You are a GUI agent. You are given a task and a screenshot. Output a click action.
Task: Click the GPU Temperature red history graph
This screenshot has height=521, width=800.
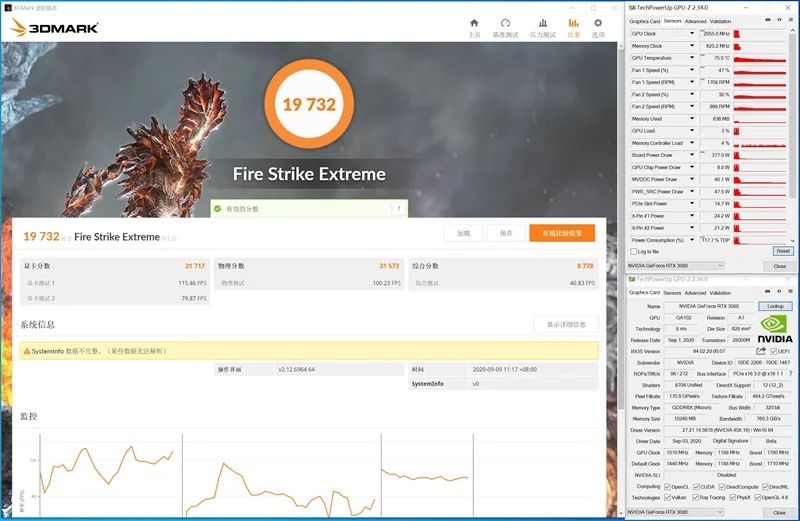click(x=760, y=58)
